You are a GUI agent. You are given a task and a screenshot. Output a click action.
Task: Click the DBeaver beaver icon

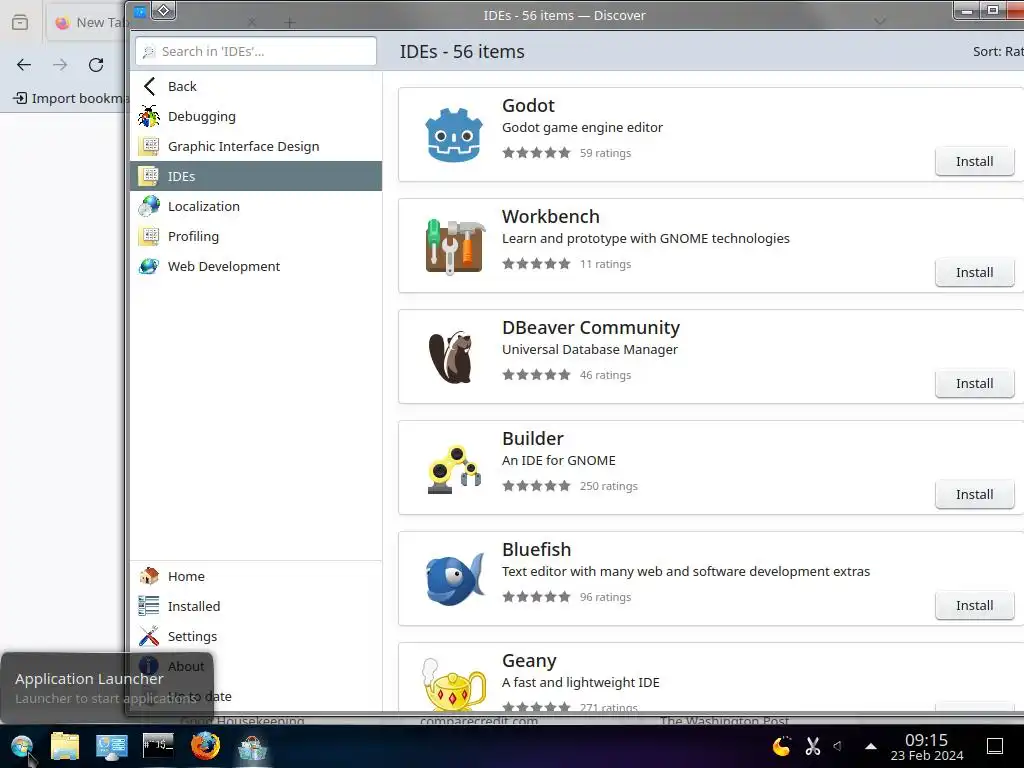[451, 357]
